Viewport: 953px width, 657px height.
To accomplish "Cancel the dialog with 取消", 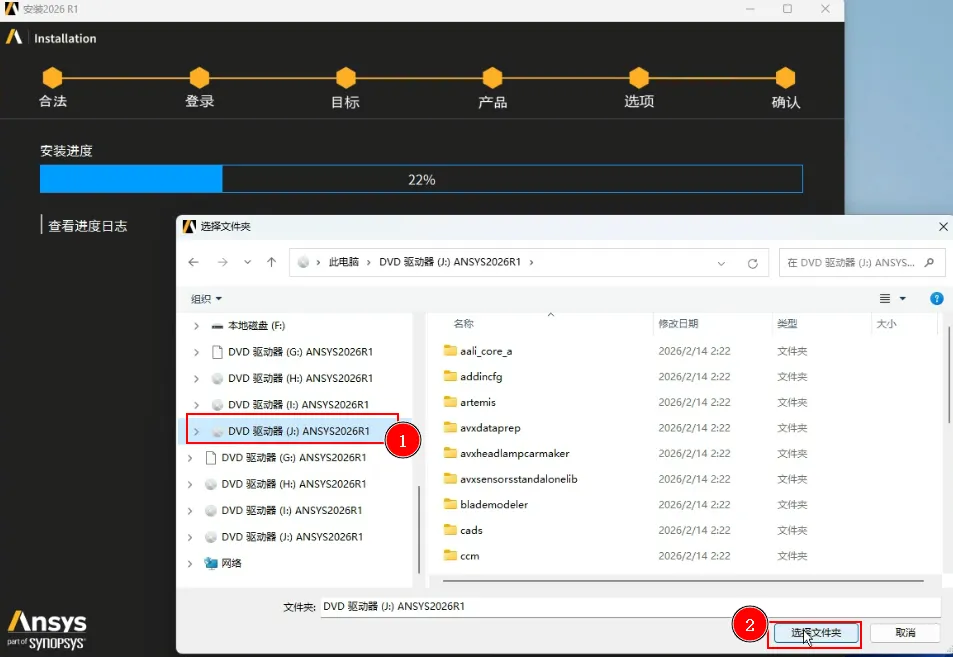I will click(x=905, y=633).
